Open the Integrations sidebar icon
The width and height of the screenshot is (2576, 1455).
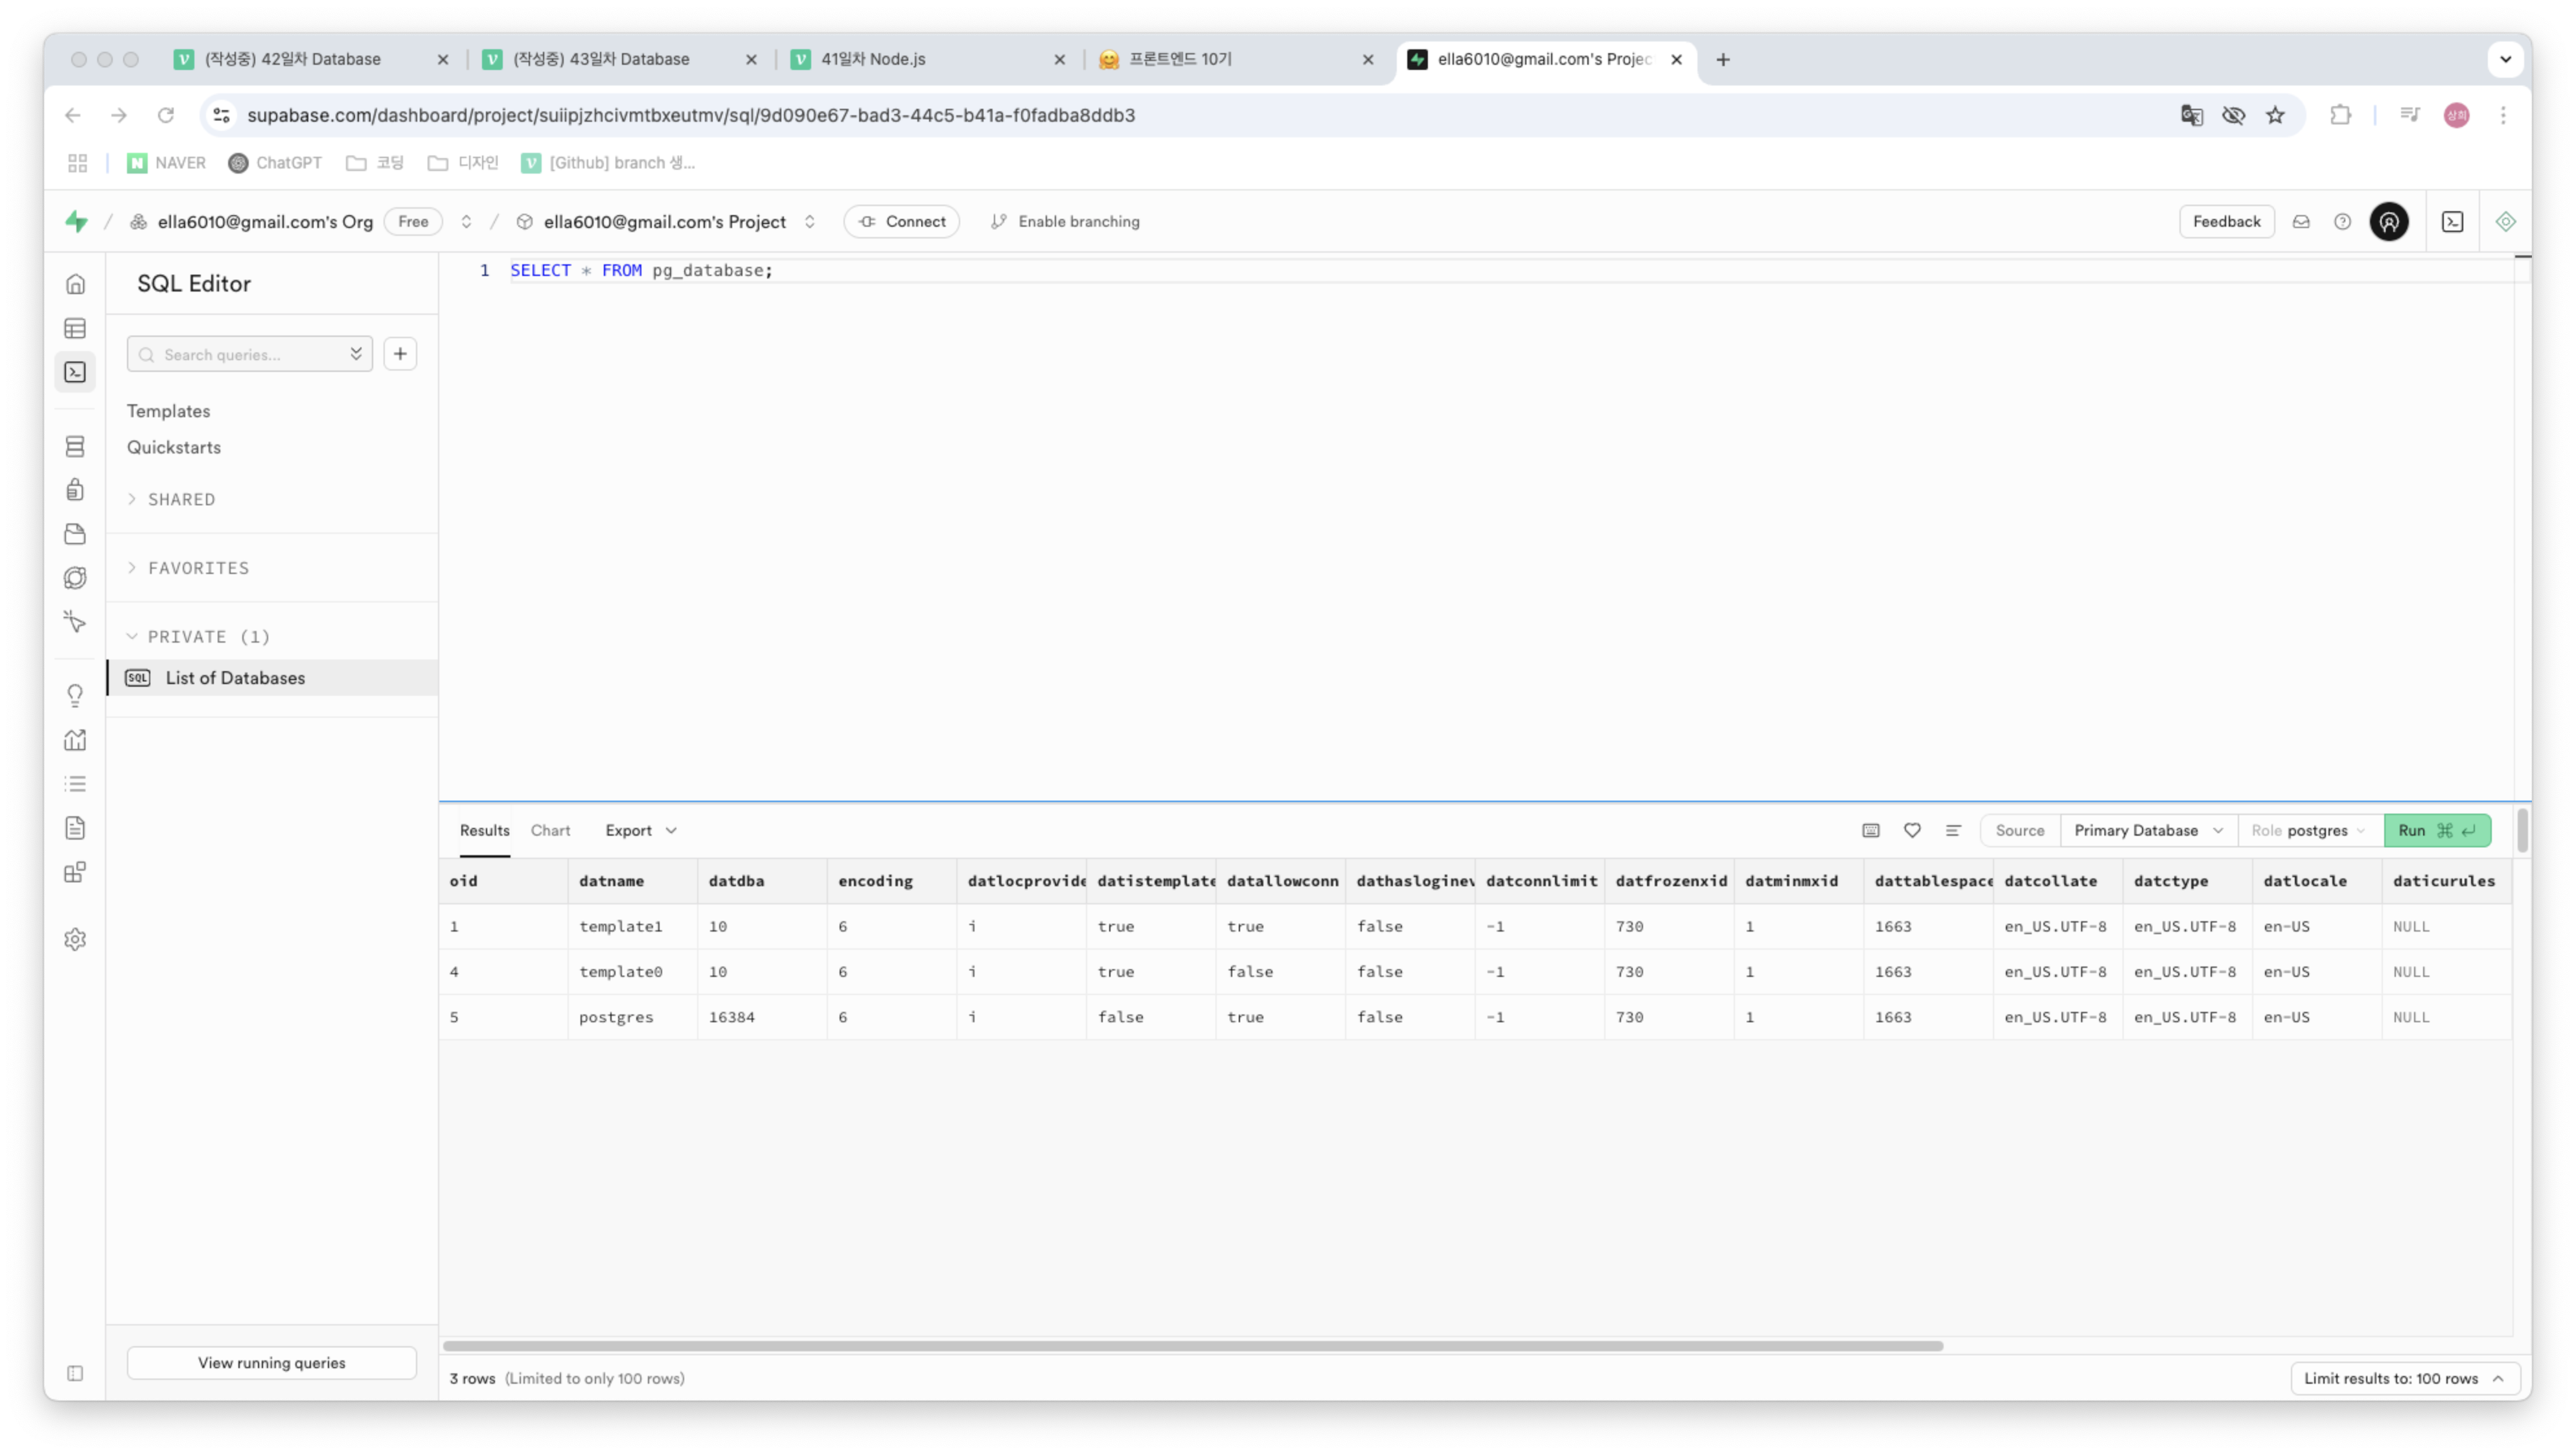75,872
